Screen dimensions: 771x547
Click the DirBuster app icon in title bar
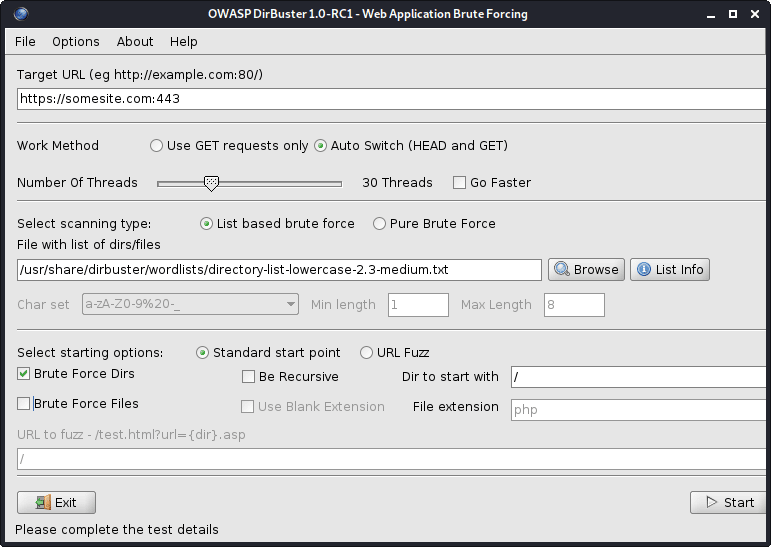(22, 14)
